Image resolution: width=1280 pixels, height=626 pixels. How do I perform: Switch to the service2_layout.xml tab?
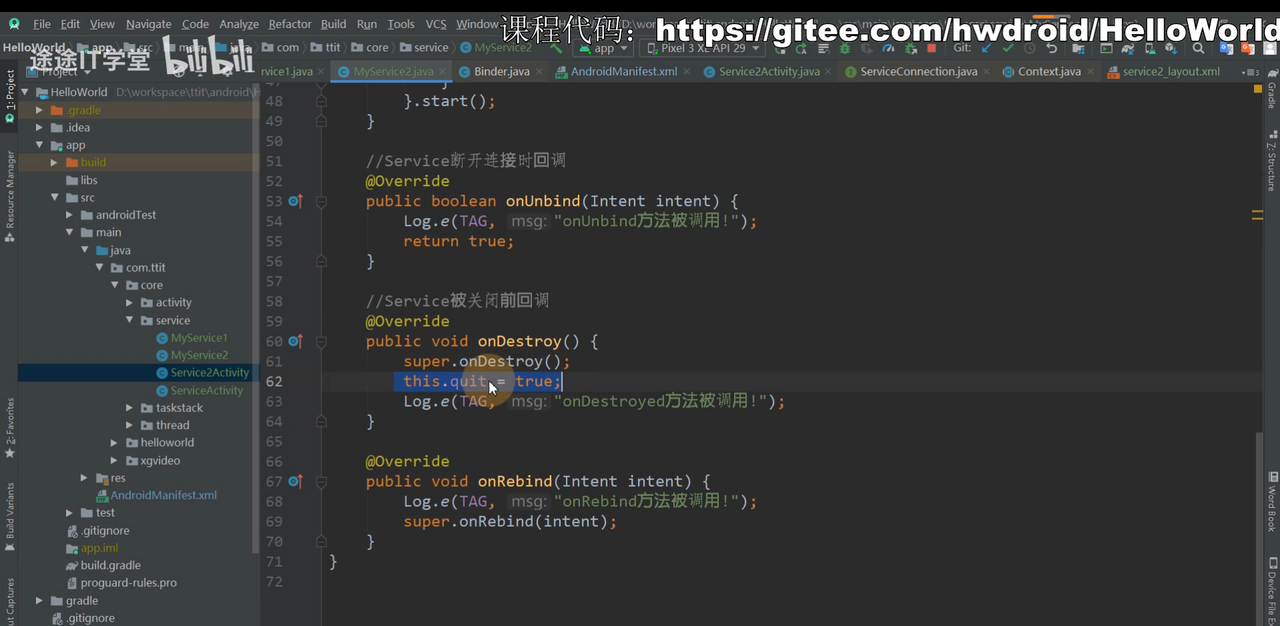point(1164,72)
